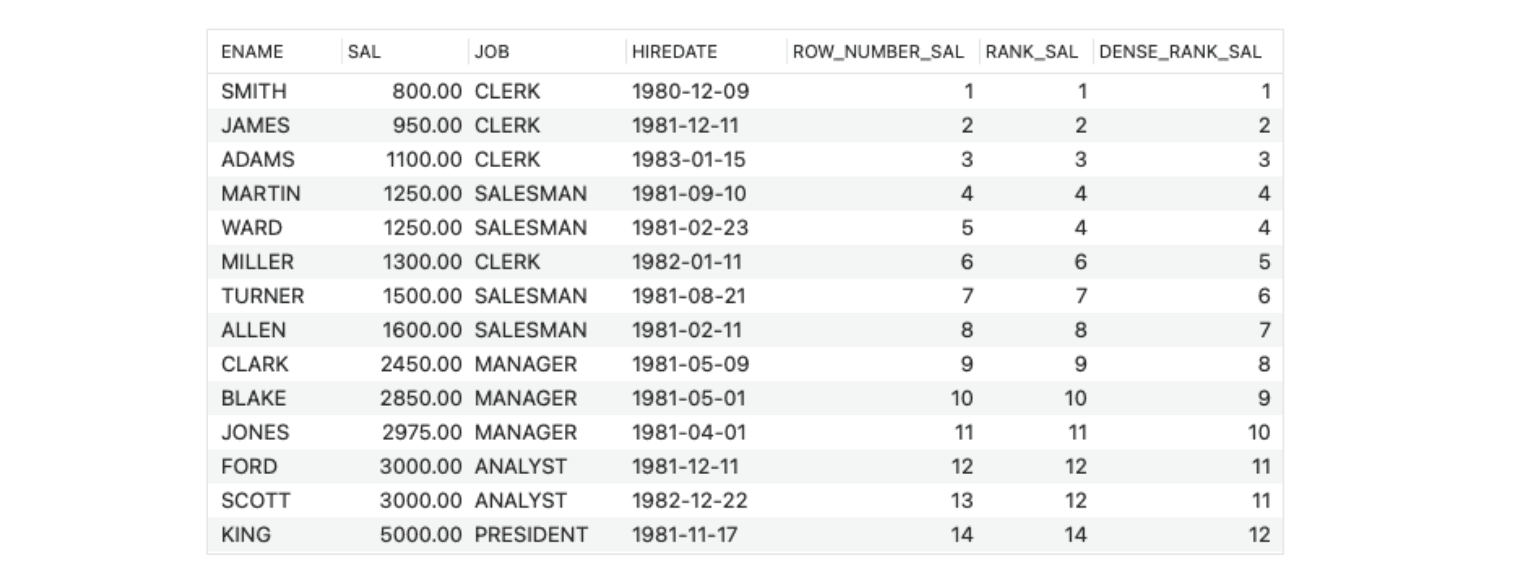Select the ROW_NUMBER_SAL column header
This screenshot has width=1518, height=580.
click(879, 51)
